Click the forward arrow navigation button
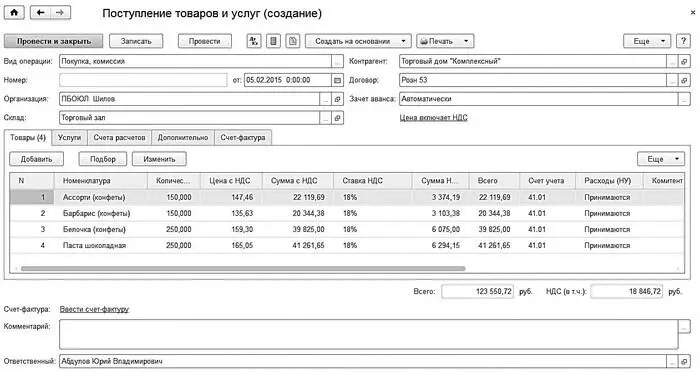700x372 pixels. coord(60,13)
